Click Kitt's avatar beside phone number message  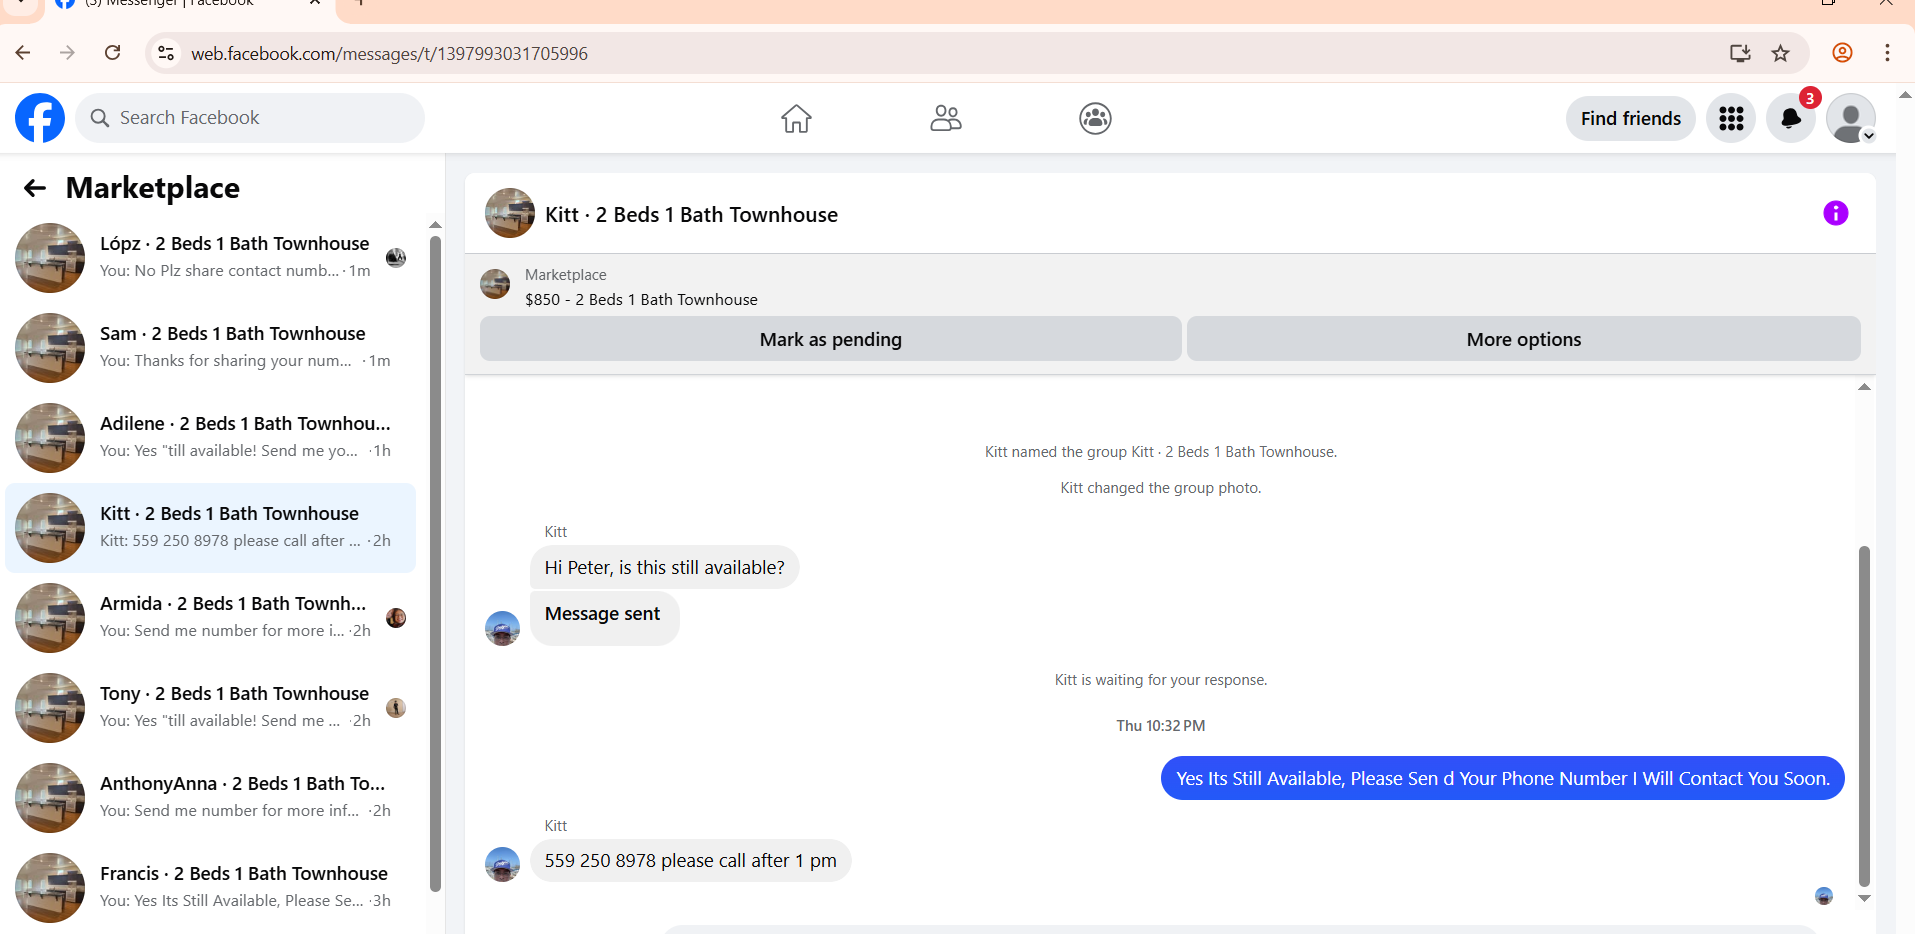click(x=502, y=864)
